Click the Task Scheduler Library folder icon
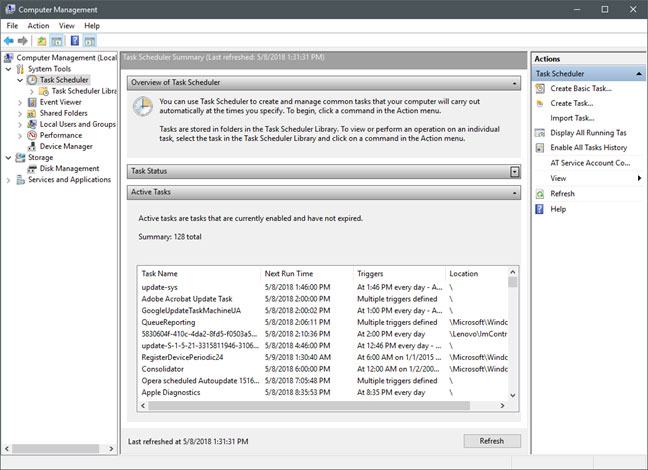Image resolution: width=648 pixels, height=470 pixels. click(43, 91)
